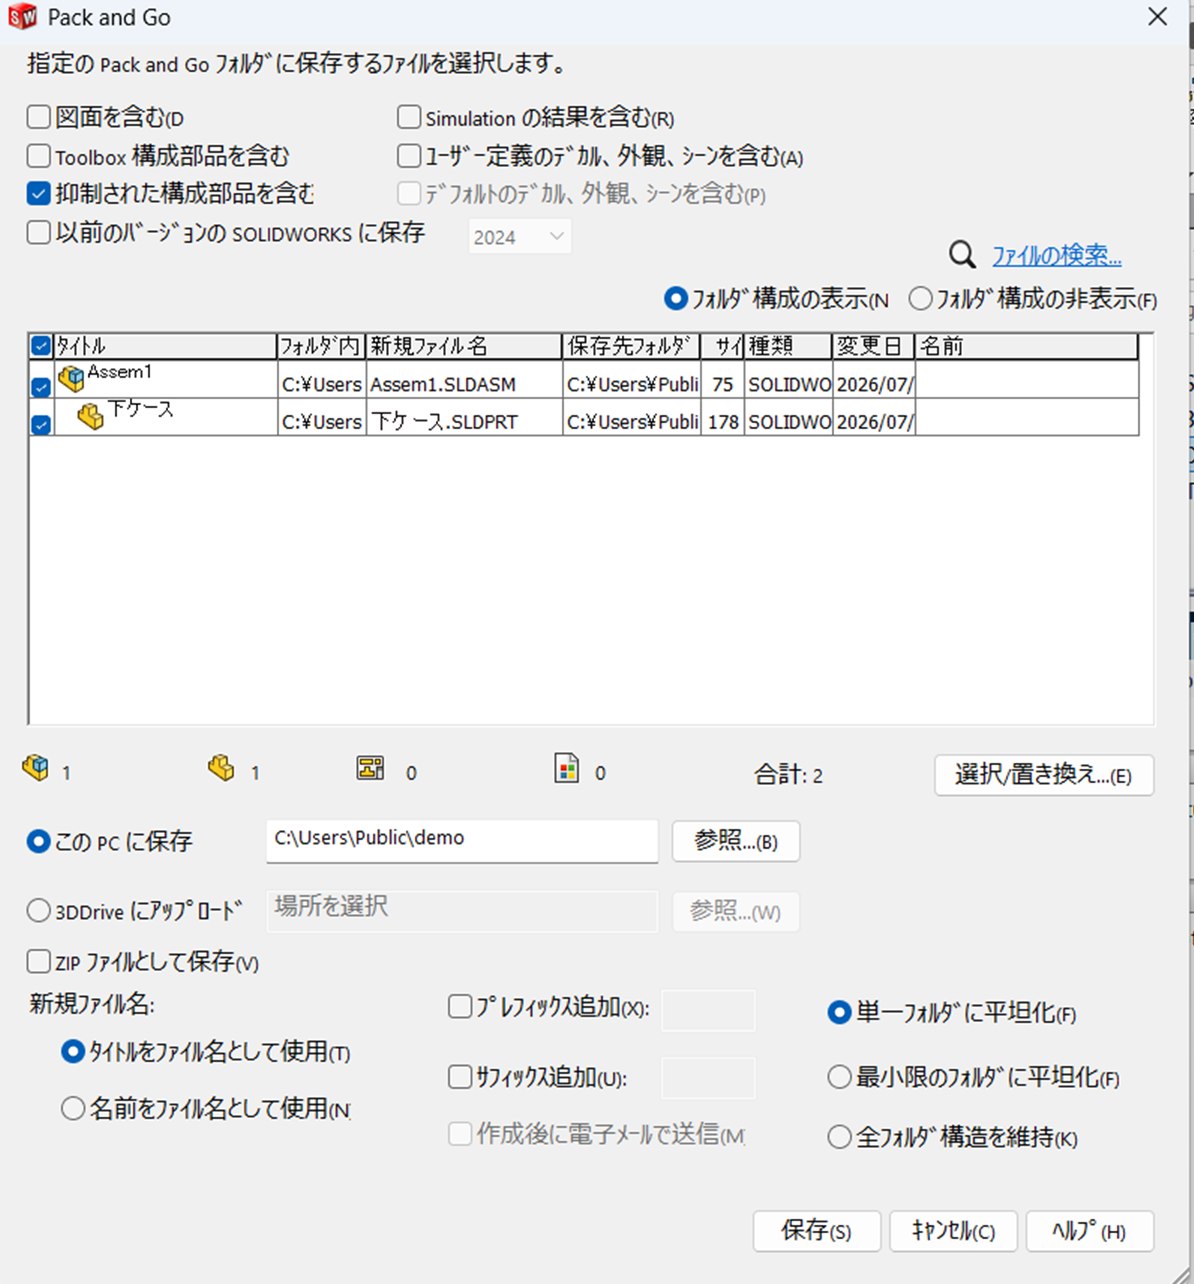Click the 選択/置き換え button
The width and height of the screenshot is (1194, 1284).
1044,775
